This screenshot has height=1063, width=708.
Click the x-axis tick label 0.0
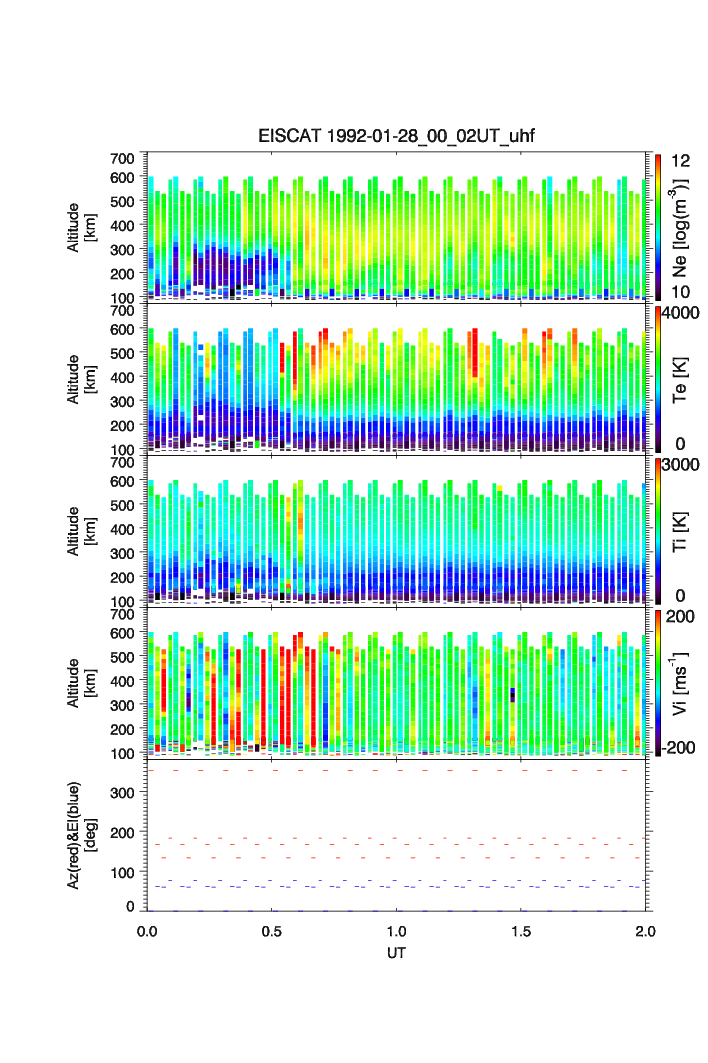pos(147,931)
